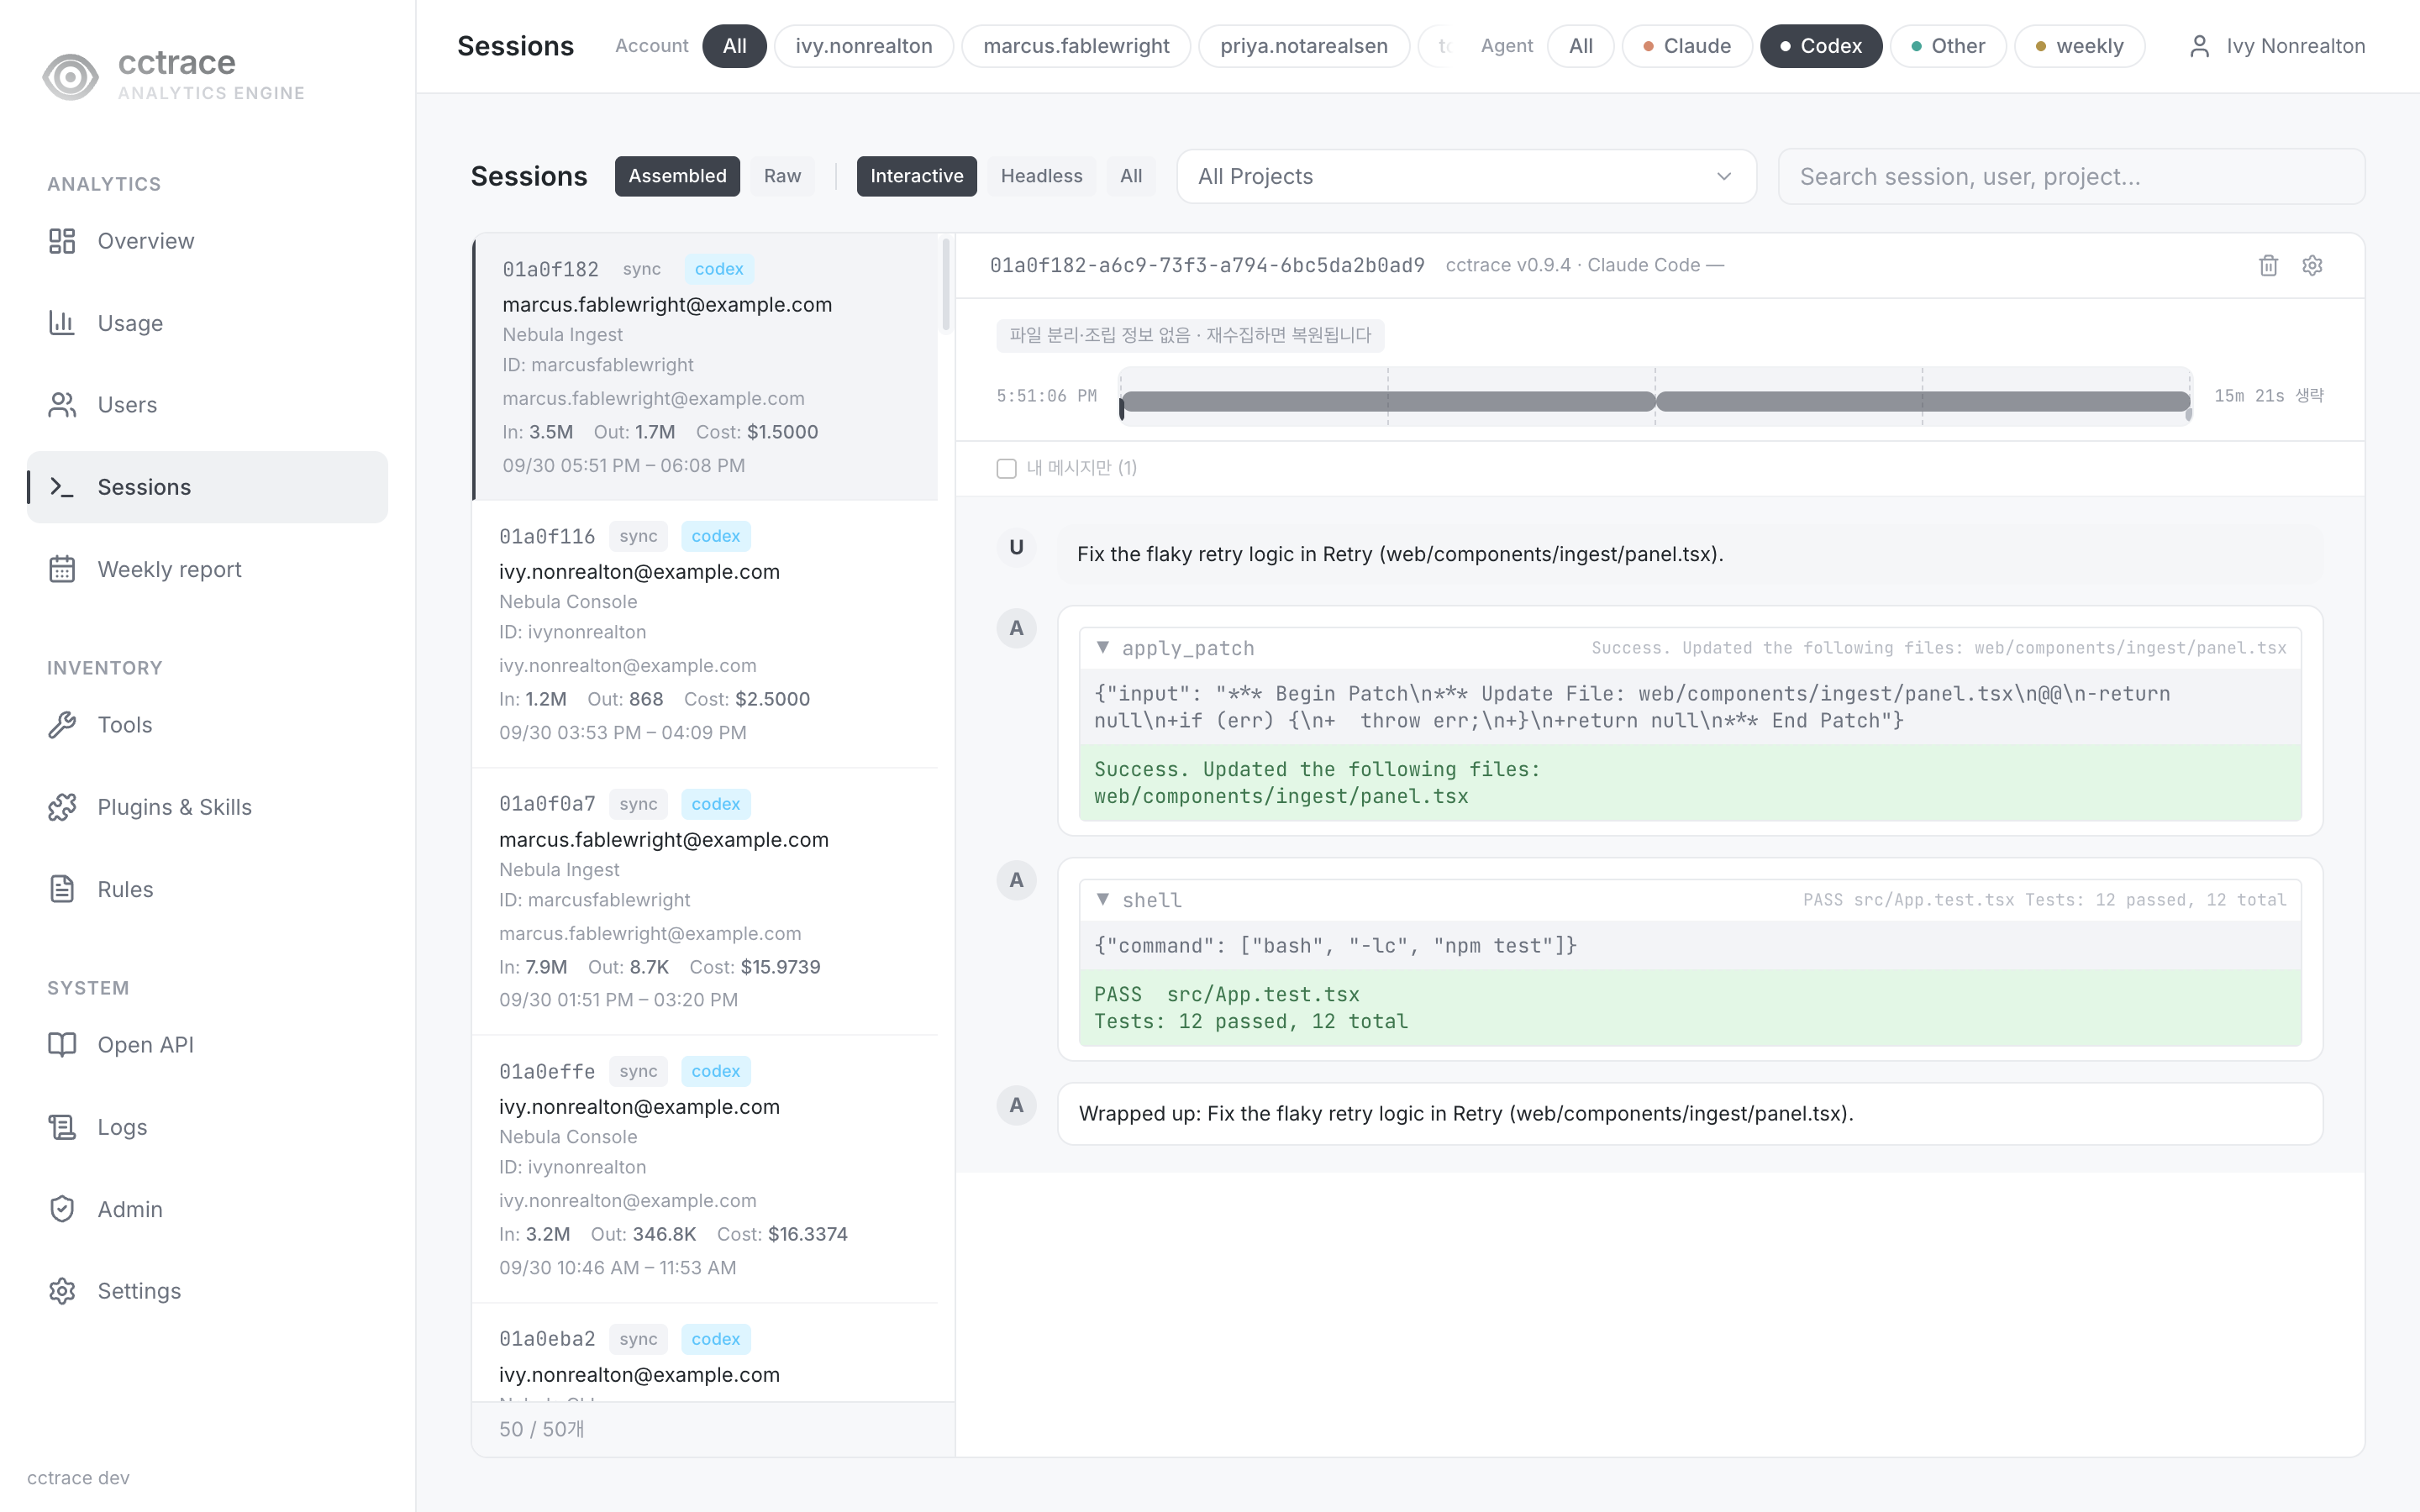
Task: Open Settings via sidebar gear icon
Action: (62, 1291)
